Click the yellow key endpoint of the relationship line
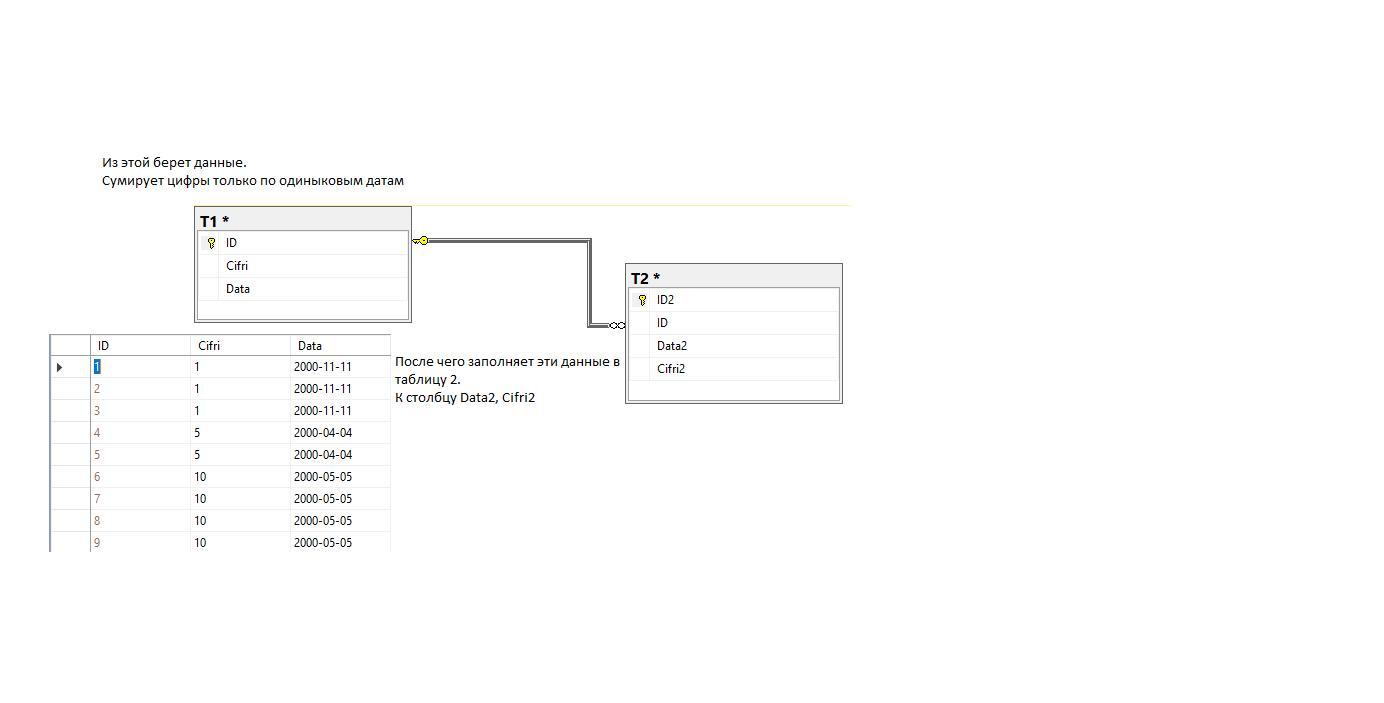The height and width of the screenshot is (703, 1384). (x=422, y=241)
